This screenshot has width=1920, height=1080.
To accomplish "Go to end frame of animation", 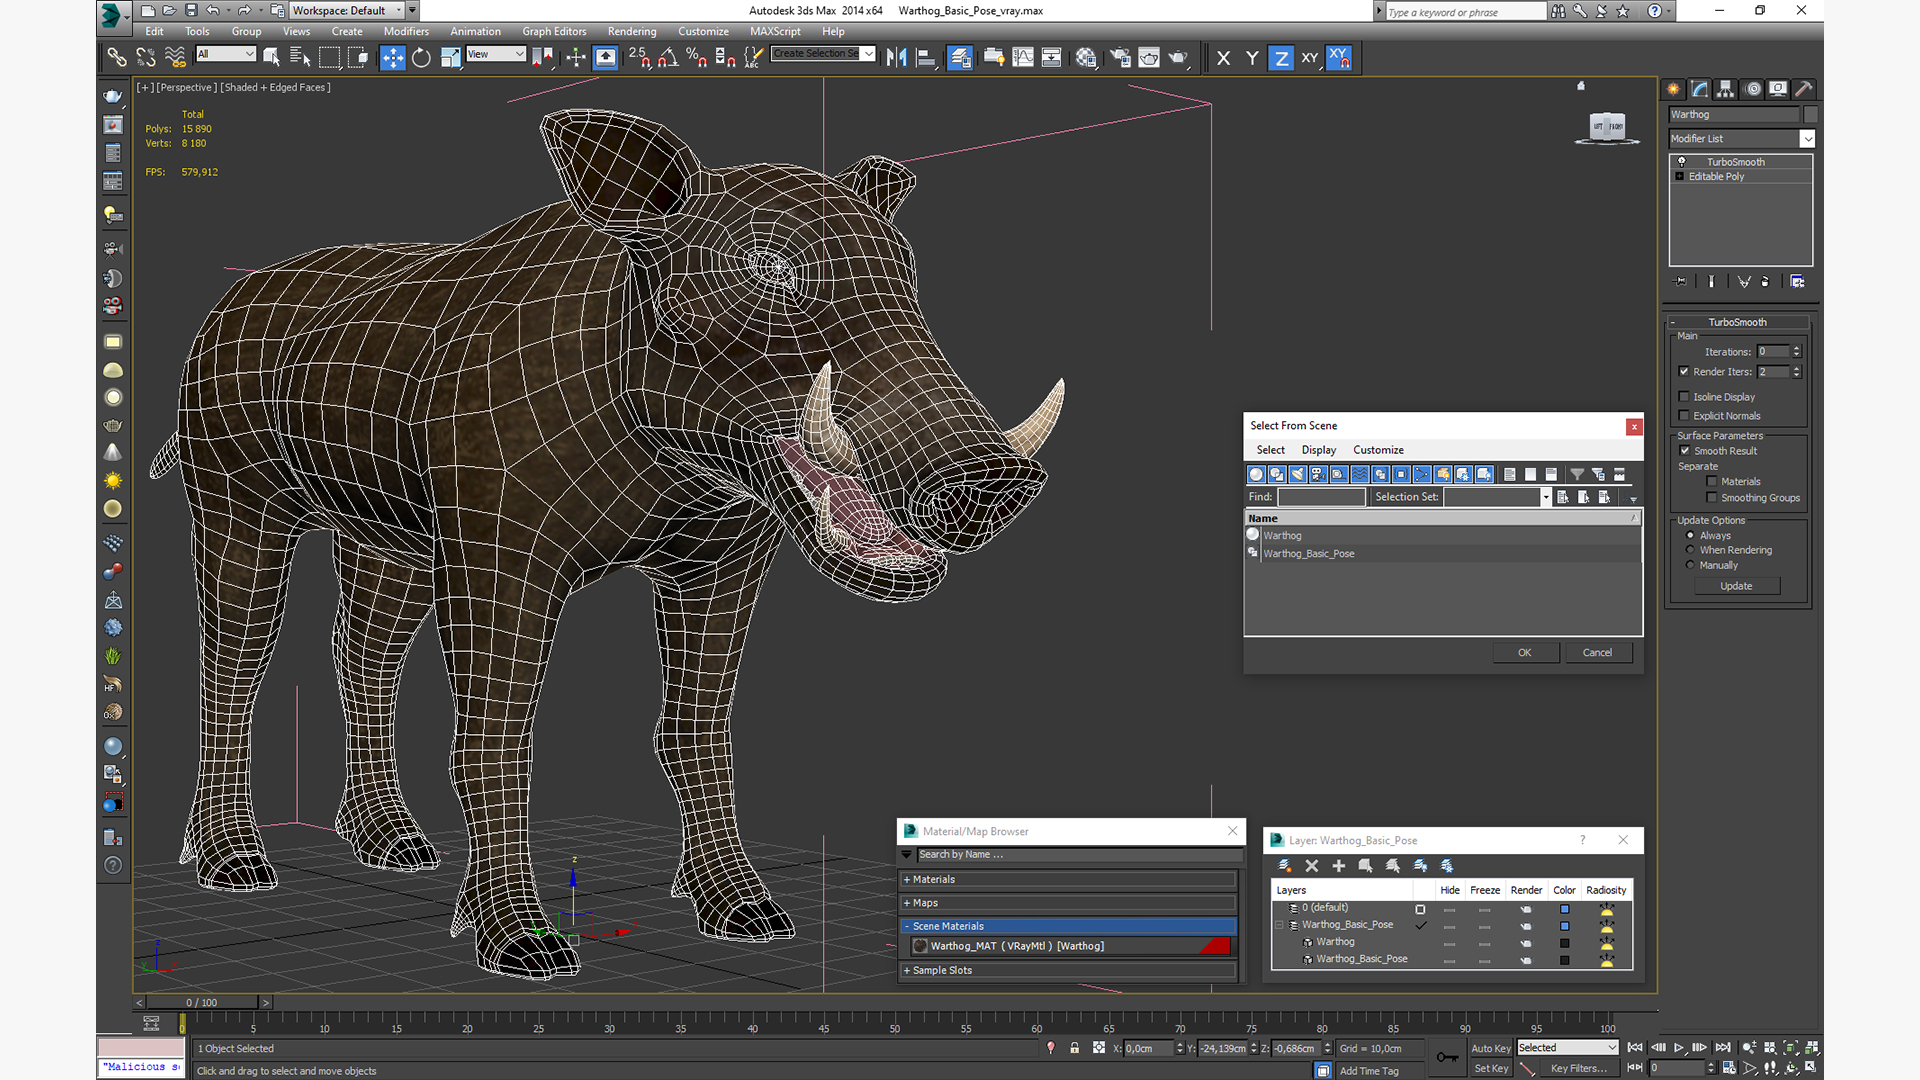I will coord(1723,1048).
